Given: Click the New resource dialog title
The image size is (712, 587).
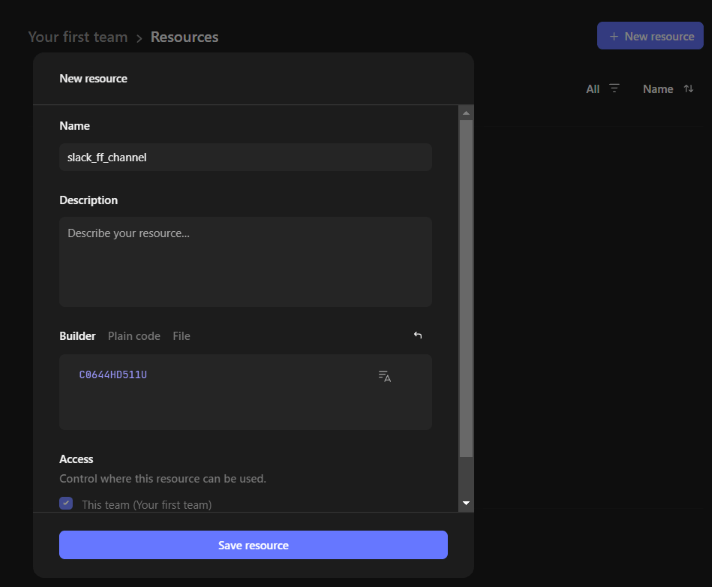Looking at the screenshot, I should coord(93,79).
